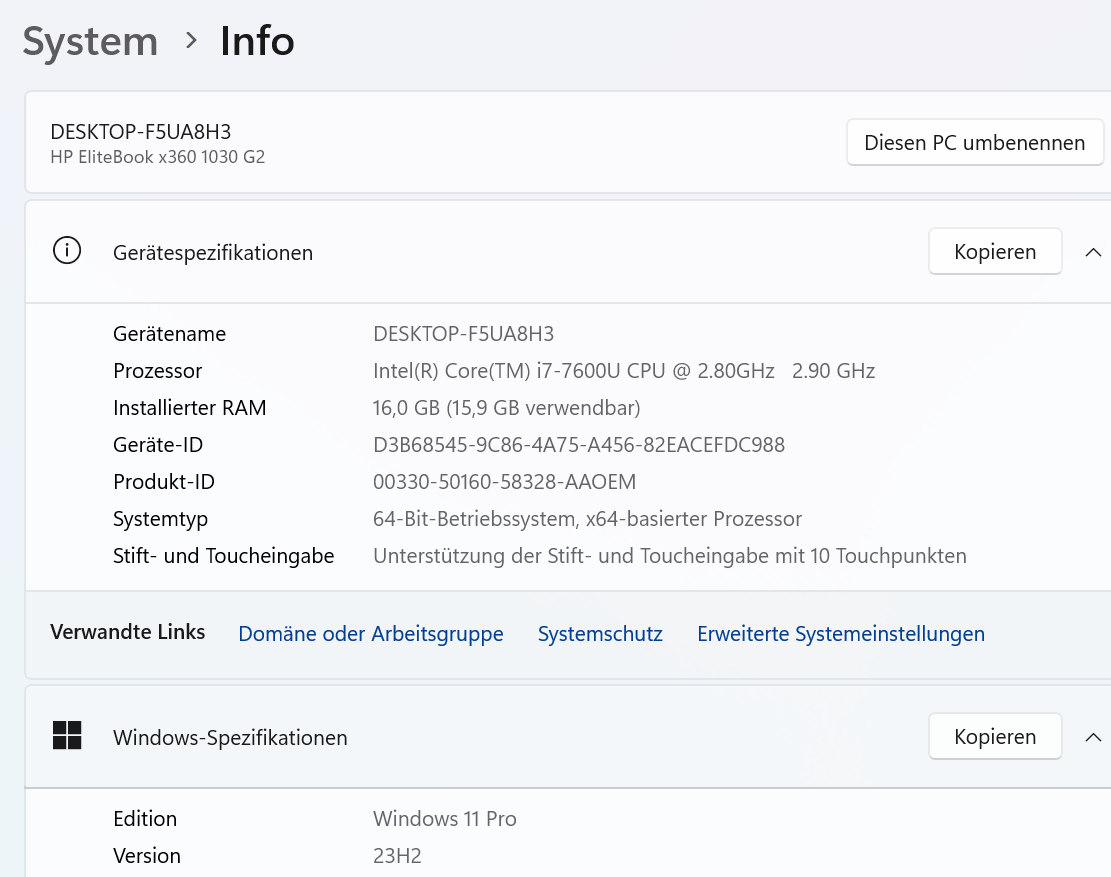The width and height of the screenshot is (1111, 877).
Task: Click the Stift- und Toucheingabe label
Action: [x=223, y=556]
